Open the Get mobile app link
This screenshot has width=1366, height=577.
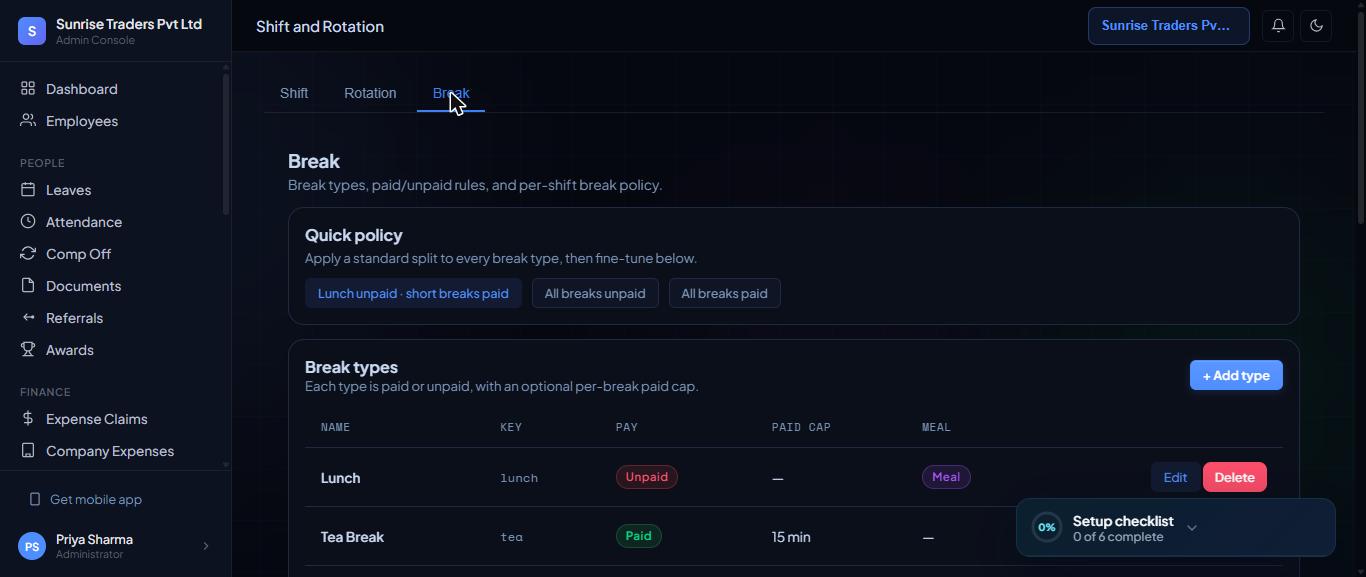96,499
